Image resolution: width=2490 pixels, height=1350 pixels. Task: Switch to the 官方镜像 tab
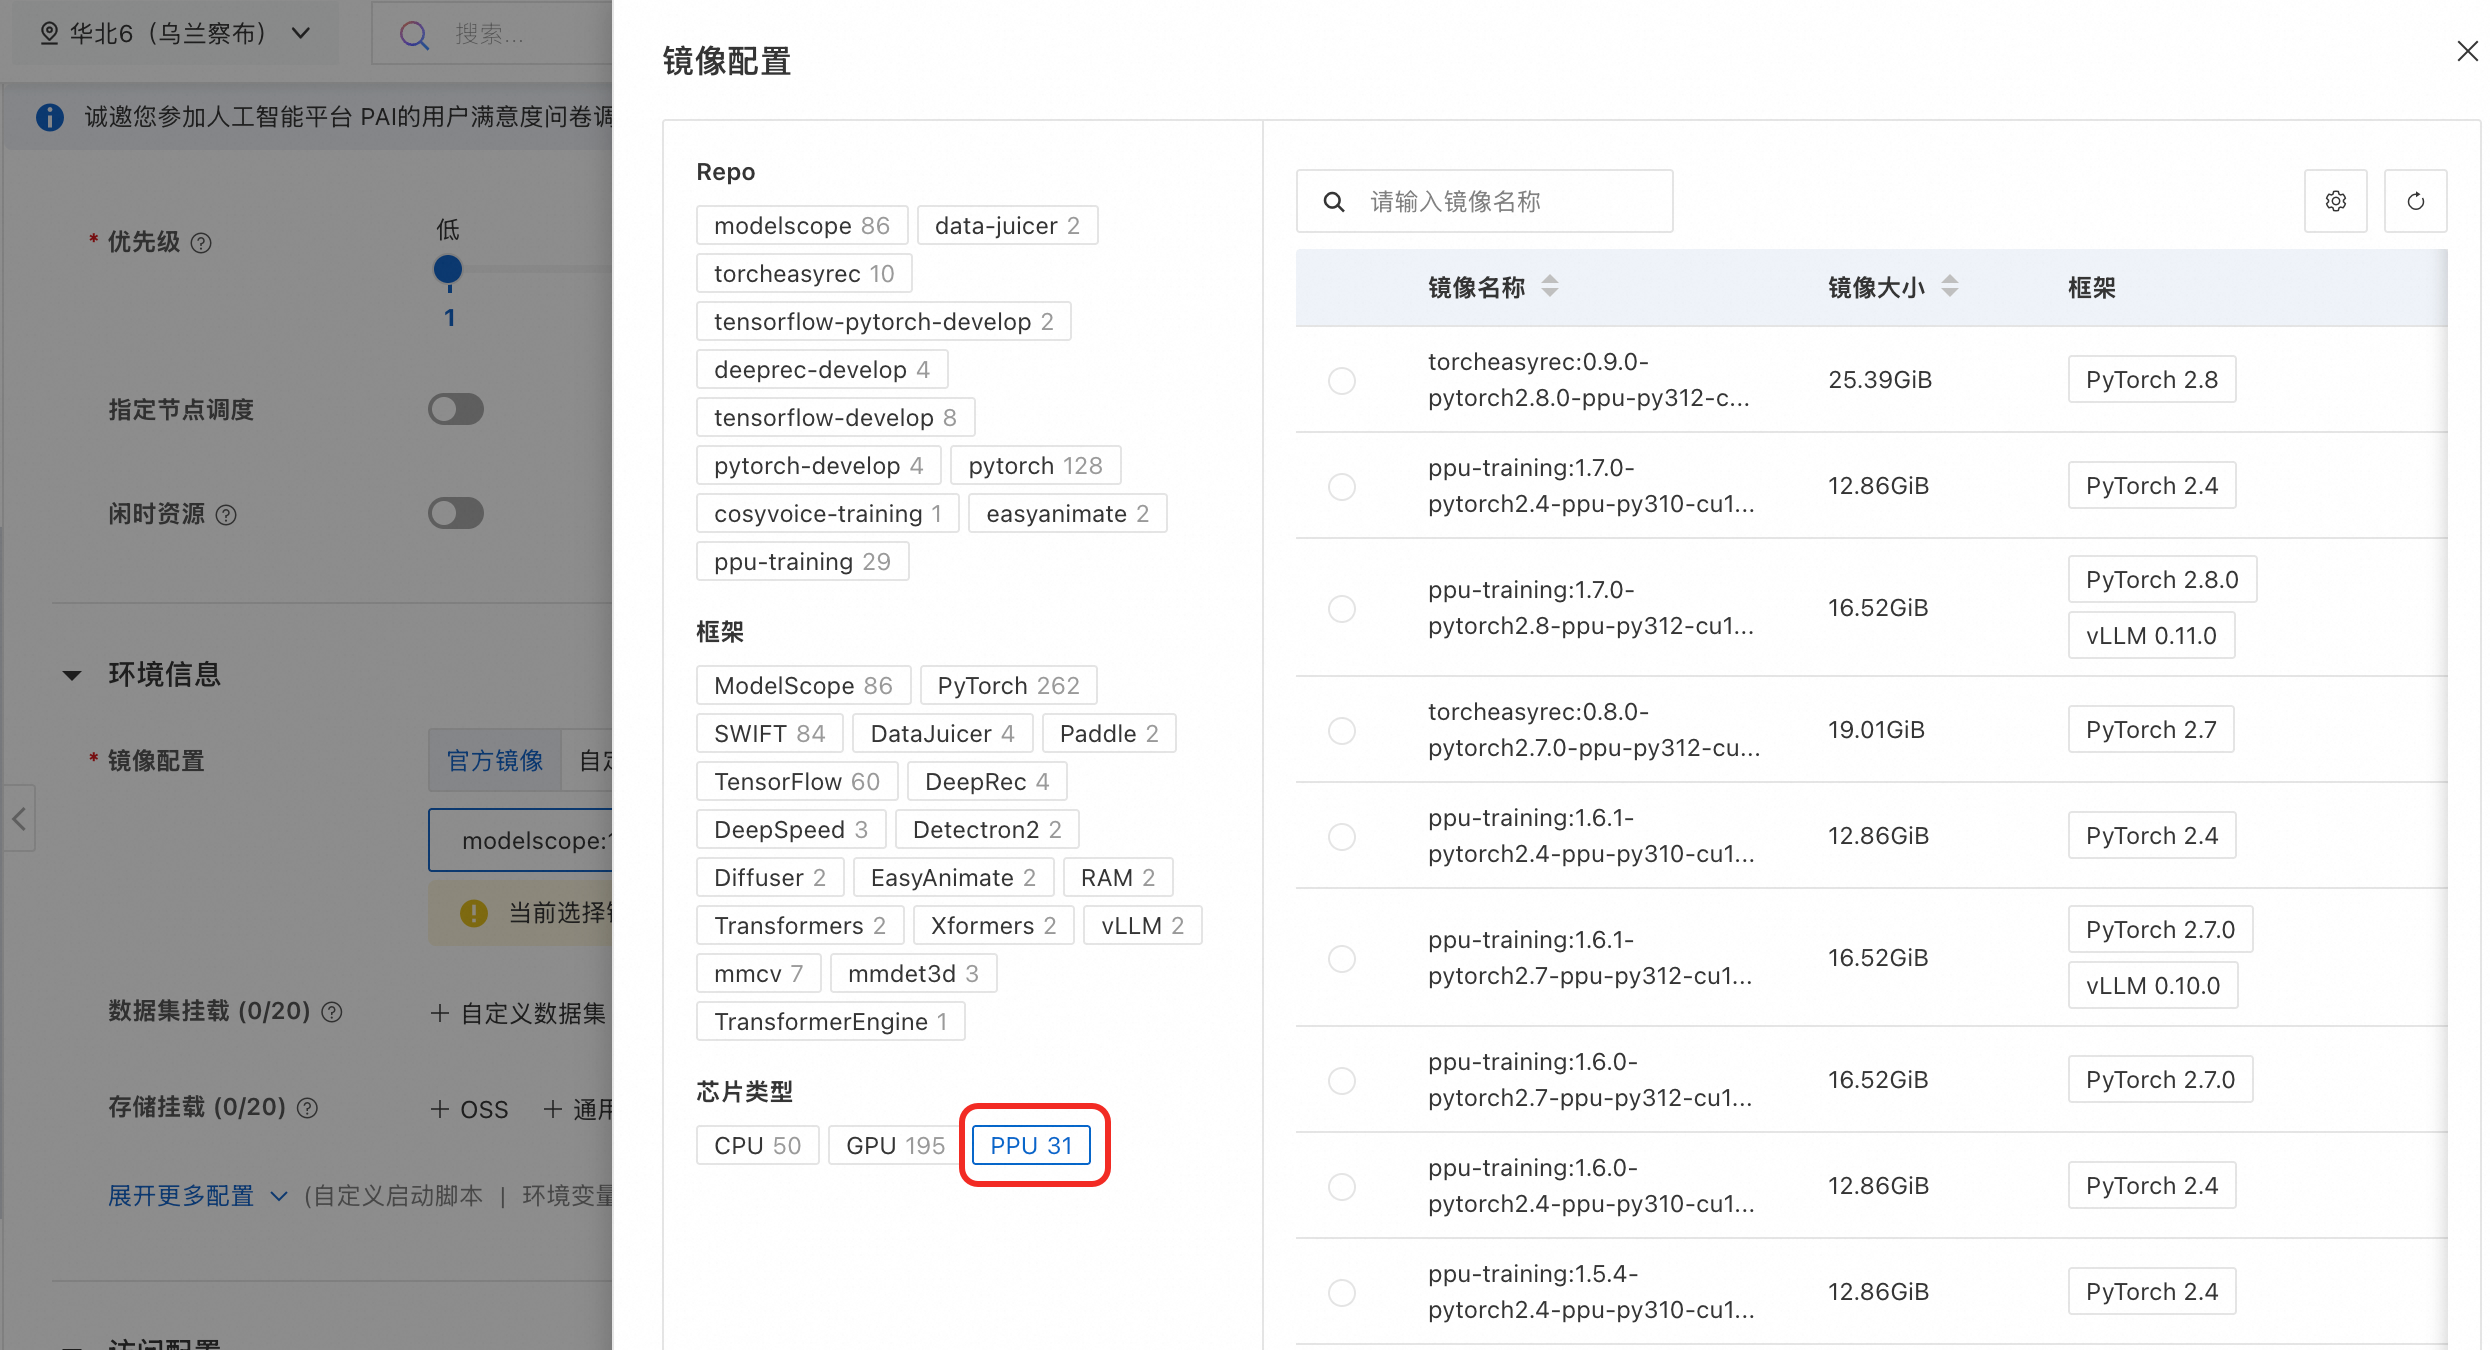click(495, 761)
